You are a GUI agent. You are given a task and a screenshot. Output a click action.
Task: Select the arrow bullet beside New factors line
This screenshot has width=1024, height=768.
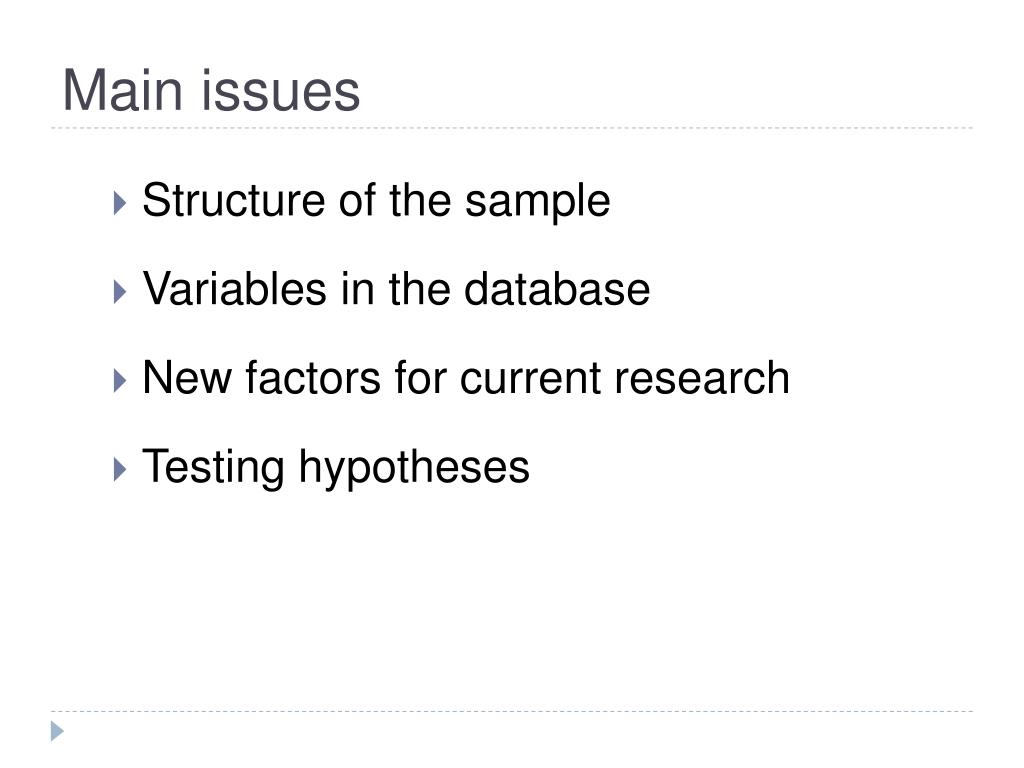tap(120, 381)
